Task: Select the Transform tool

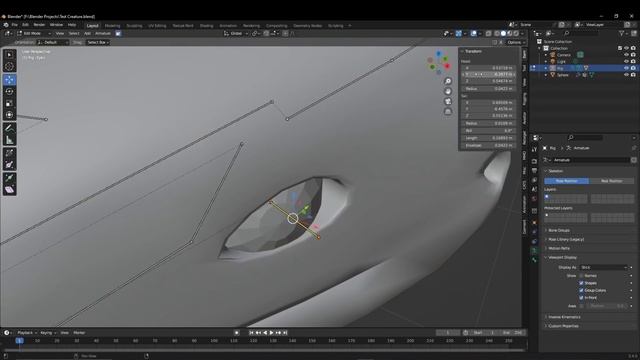Action: point(9,115)
